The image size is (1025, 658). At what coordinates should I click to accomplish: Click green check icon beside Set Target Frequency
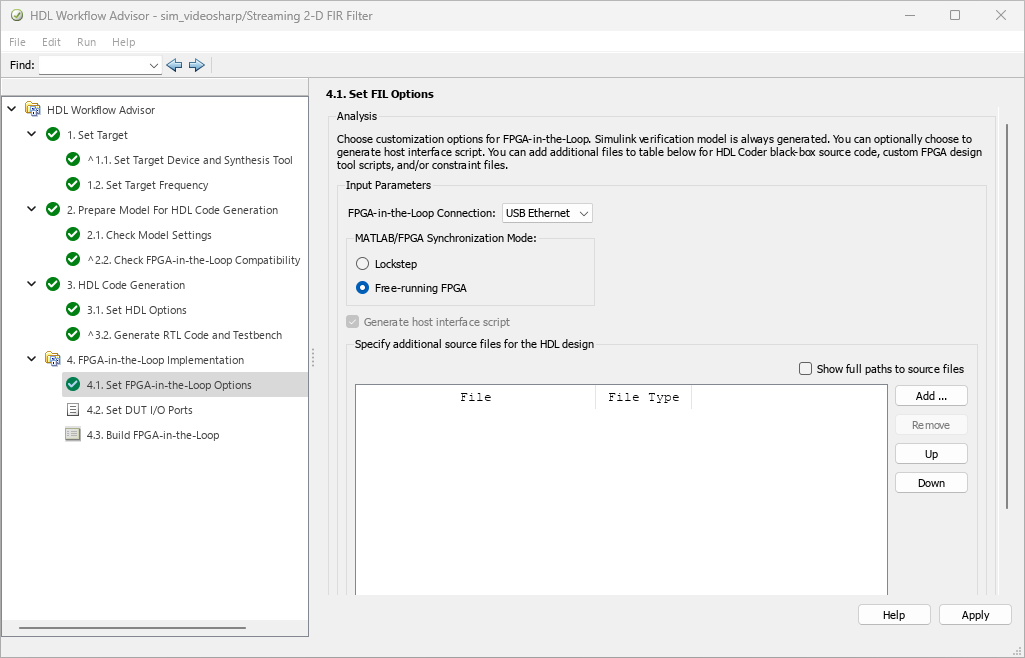72,185
